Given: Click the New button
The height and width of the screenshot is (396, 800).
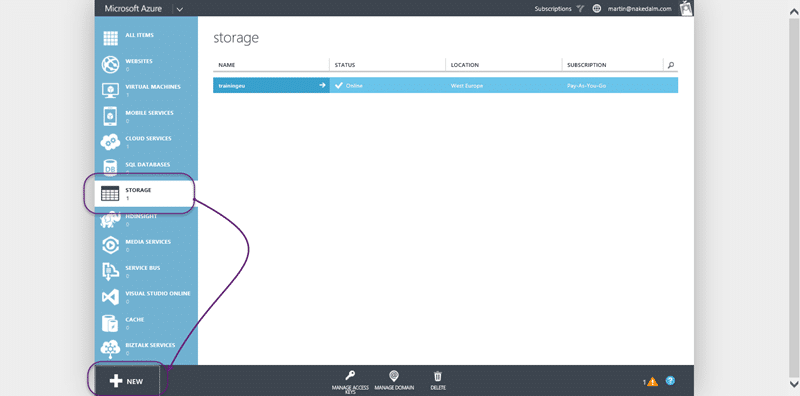Looking at the screenshot, I should click(x=127, y=381).
